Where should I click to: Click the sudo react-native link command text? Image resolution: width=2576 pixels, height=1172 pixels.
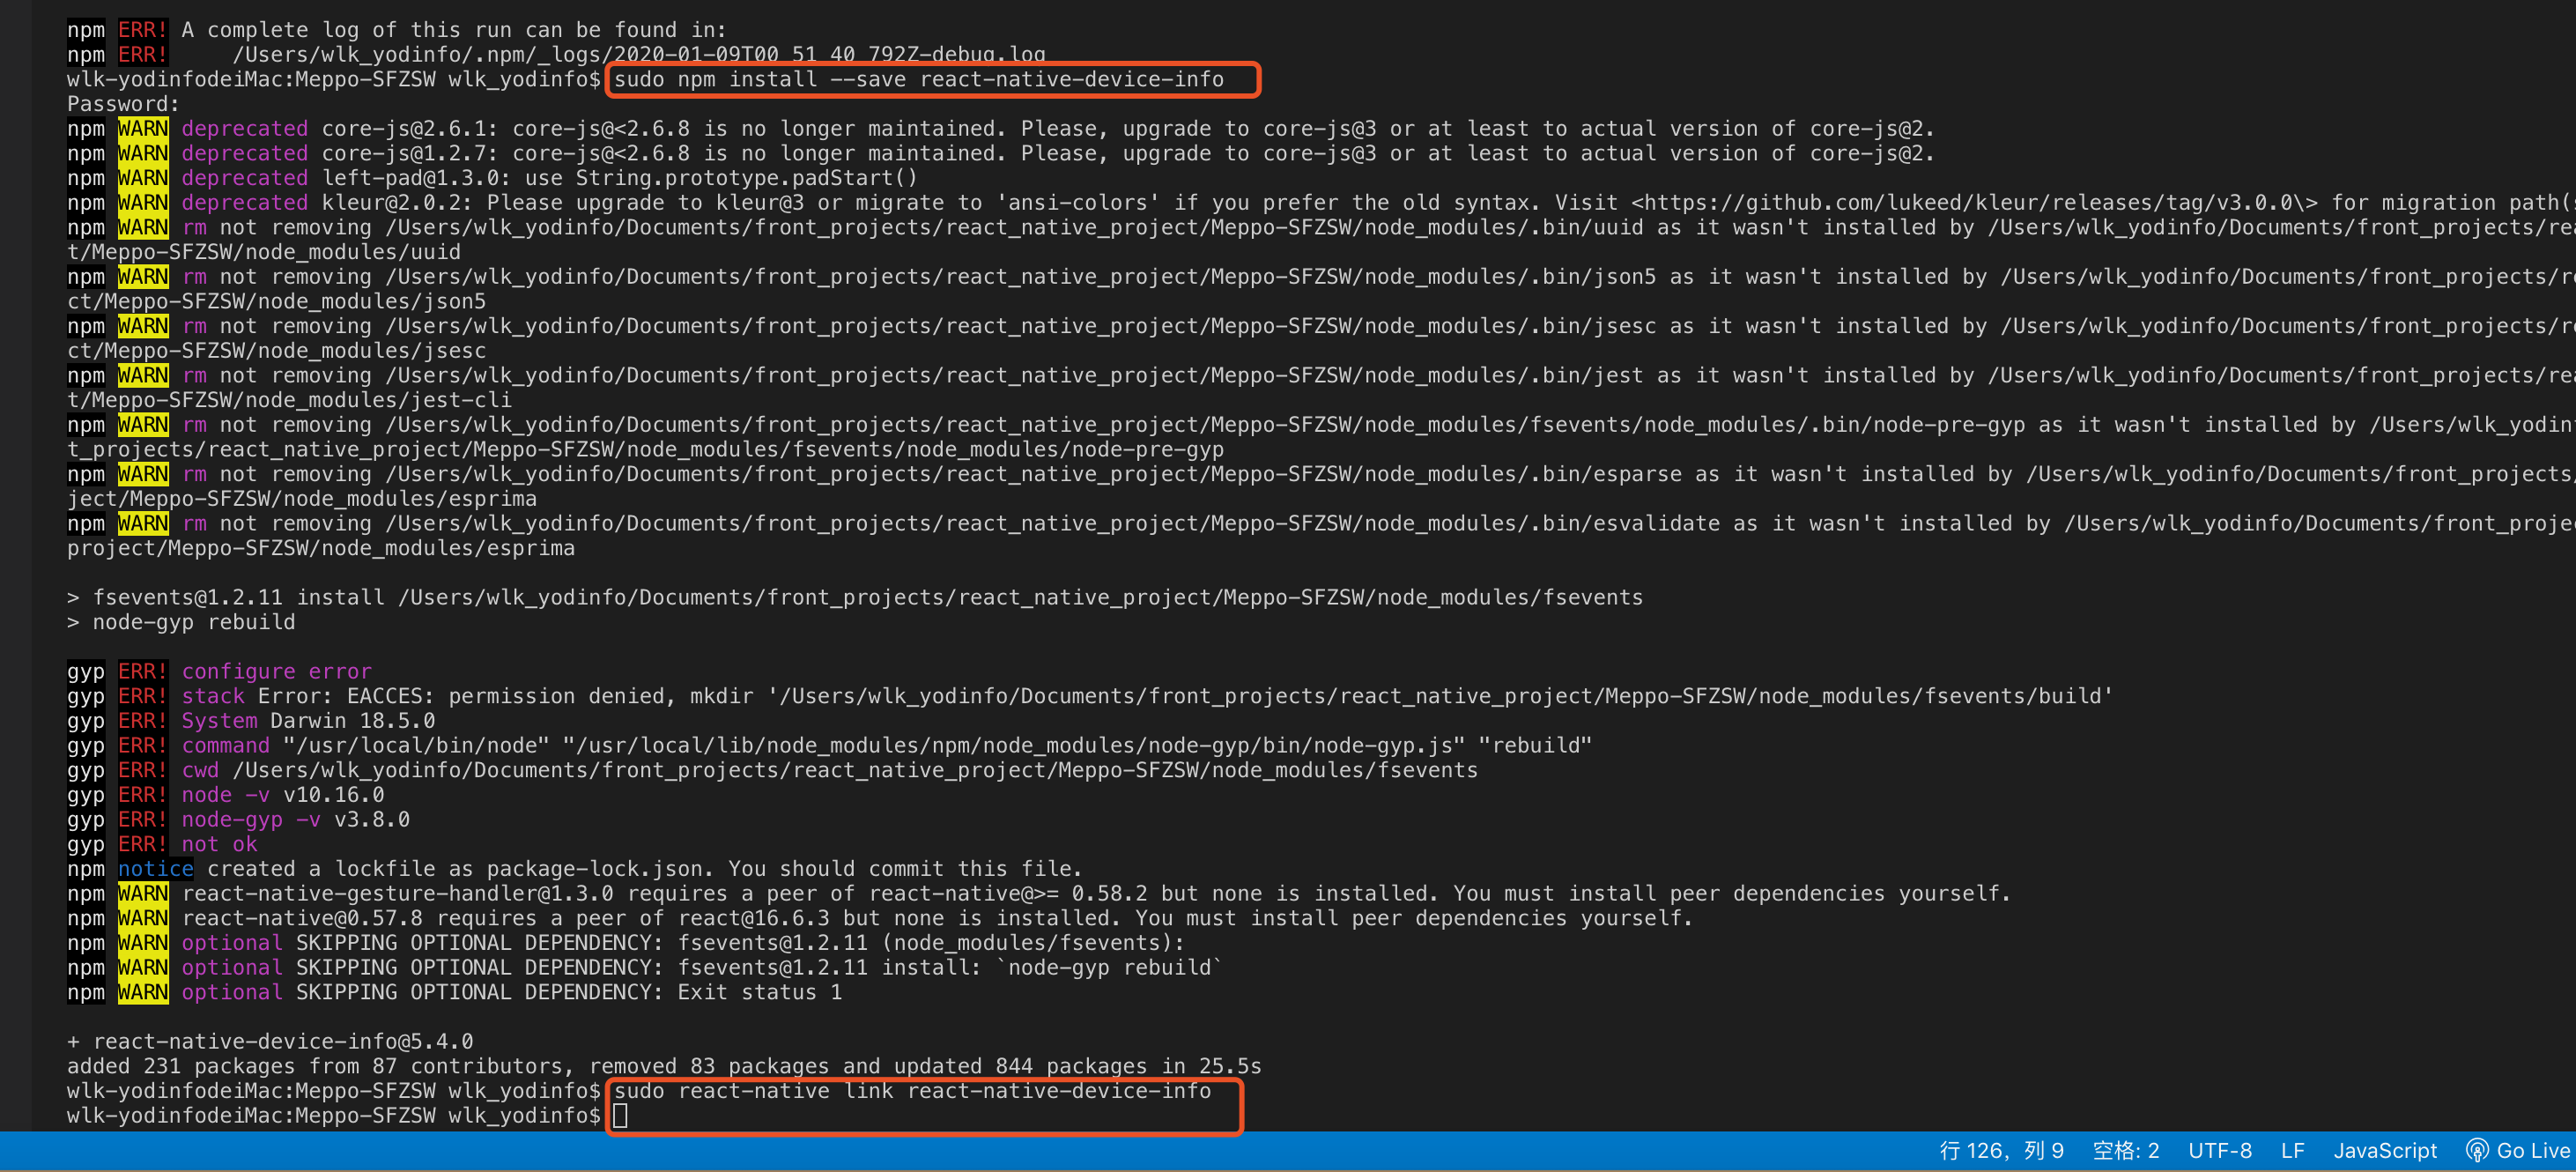[911, 1090]
